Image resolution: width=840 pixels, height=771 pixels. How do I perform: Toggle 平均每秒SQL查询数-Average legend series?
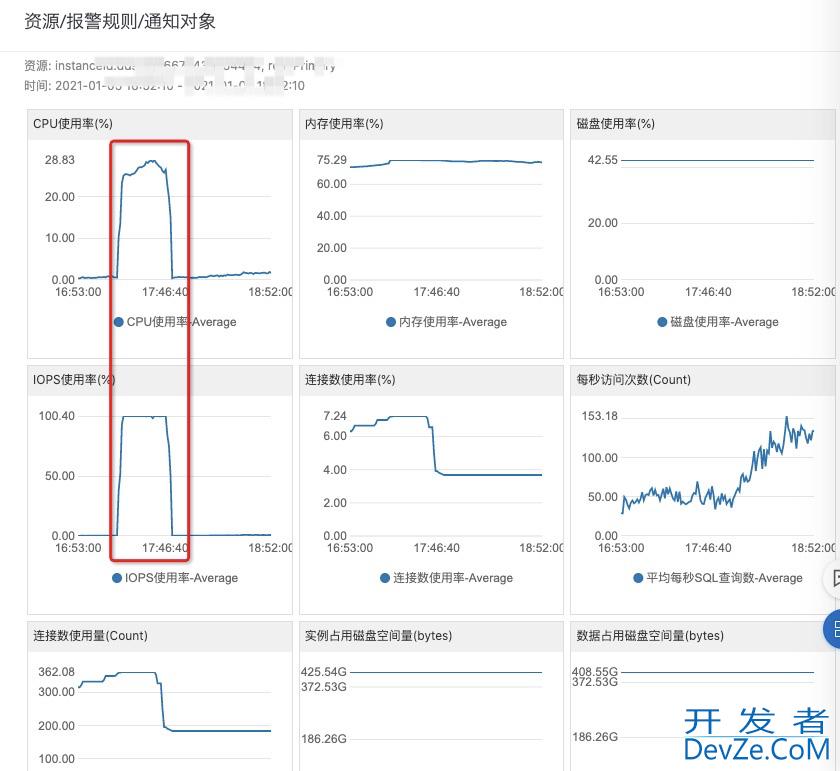tap(718, 578)
